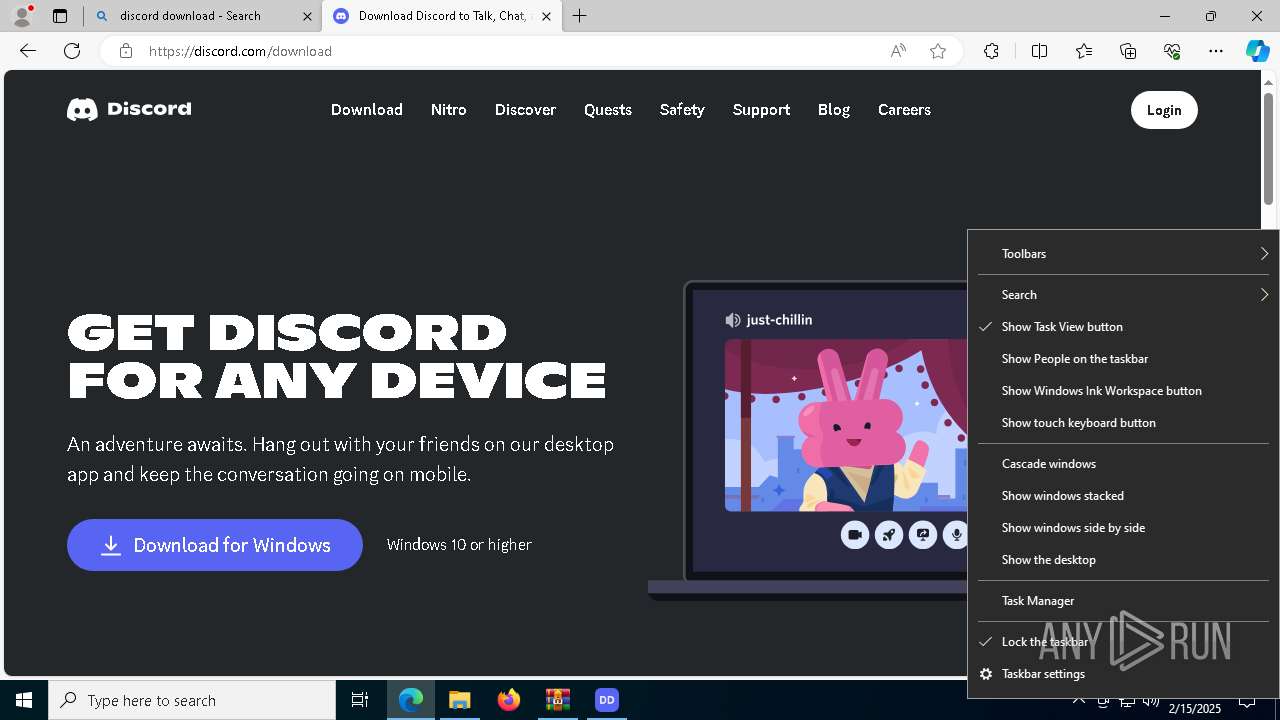Open the Careers nav link

(904, 110)
